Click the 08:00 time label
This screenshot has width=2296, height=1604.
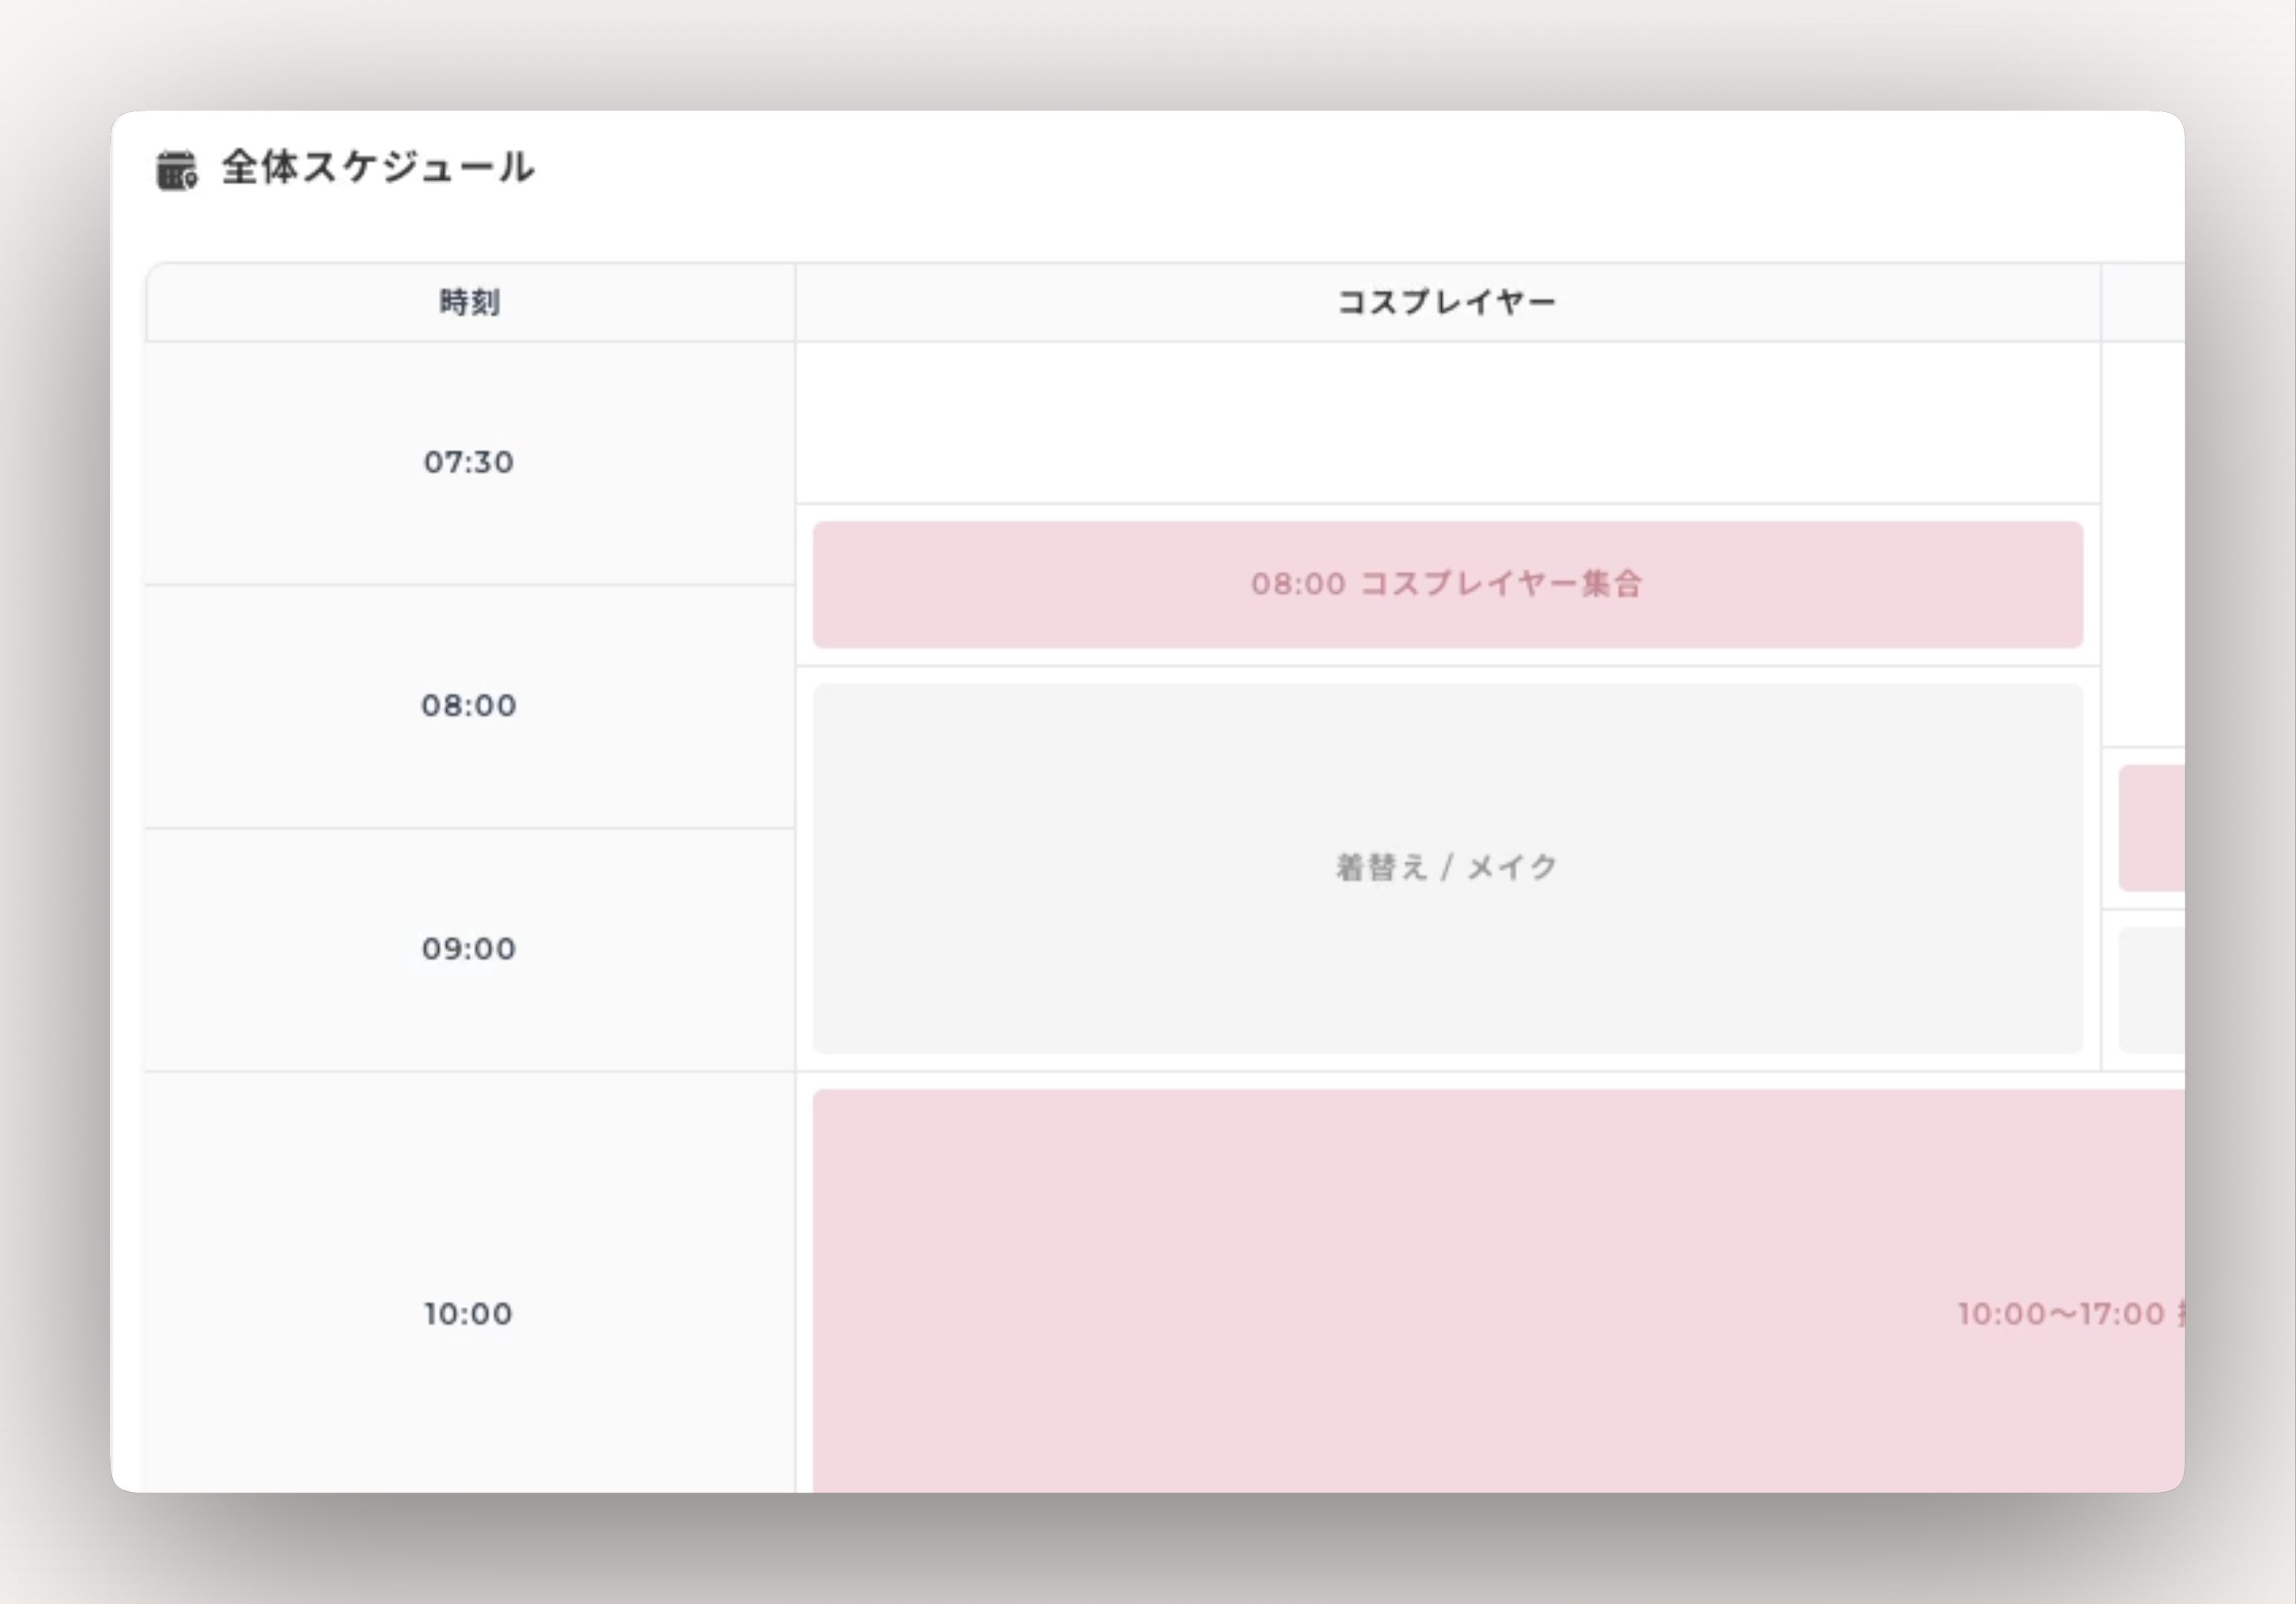(x=466, y=705)
